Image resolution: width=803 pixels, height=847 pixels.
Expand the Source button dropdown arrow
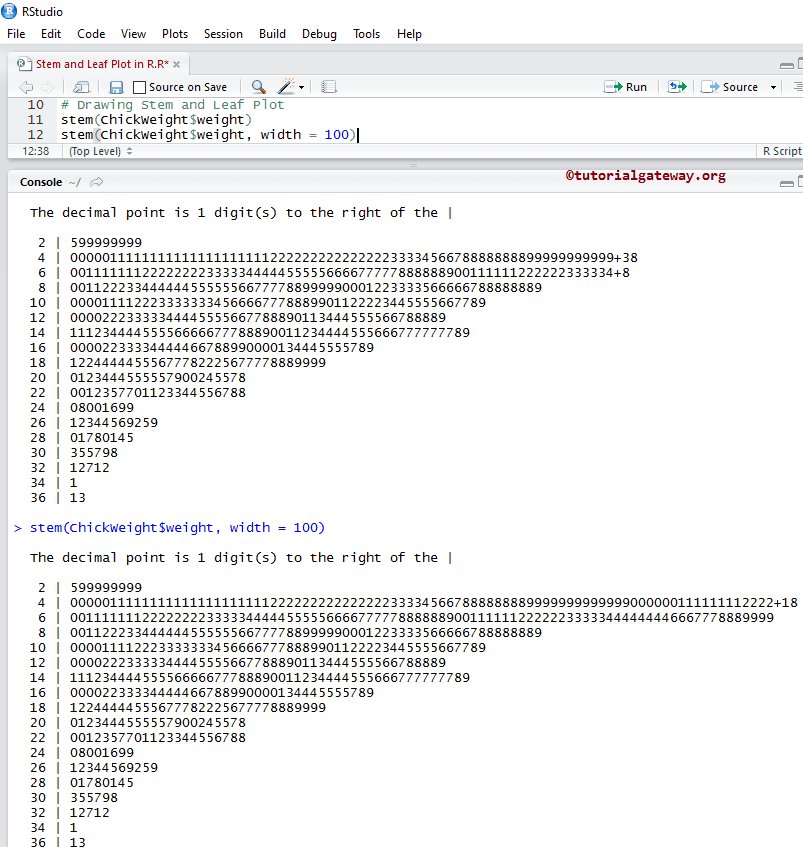[773, 87]
